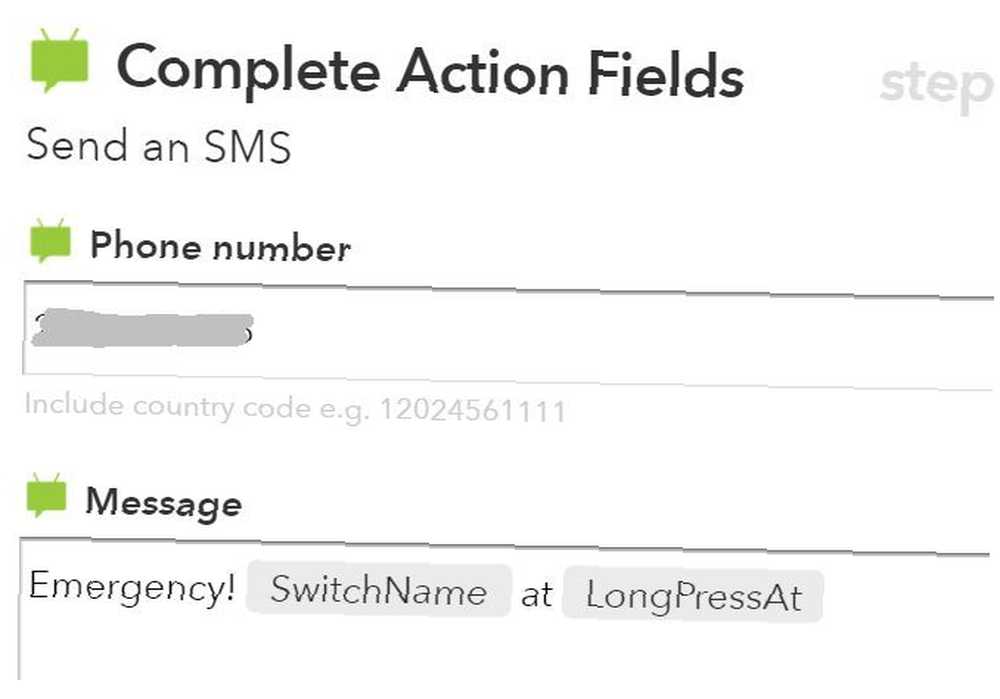The width and height of the screenshot is (1000, 699).
Task: Select the LongPressAt ingredient pill
Action: pos(693,596)
